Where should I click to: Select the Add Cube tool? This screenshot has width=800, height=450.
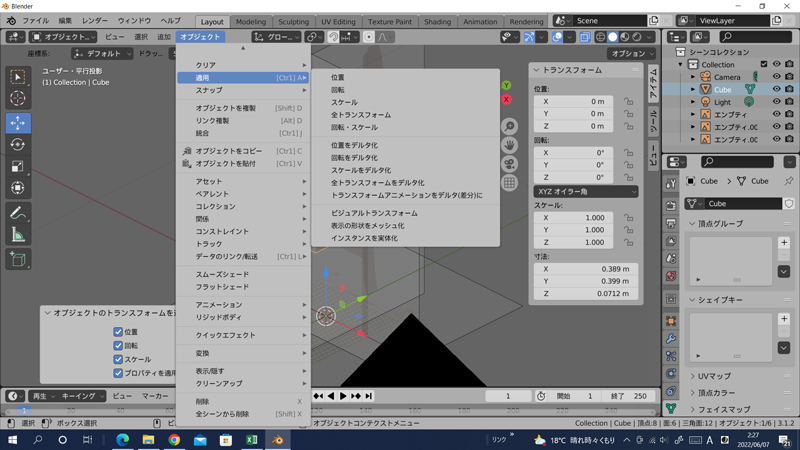click(18, 259)
